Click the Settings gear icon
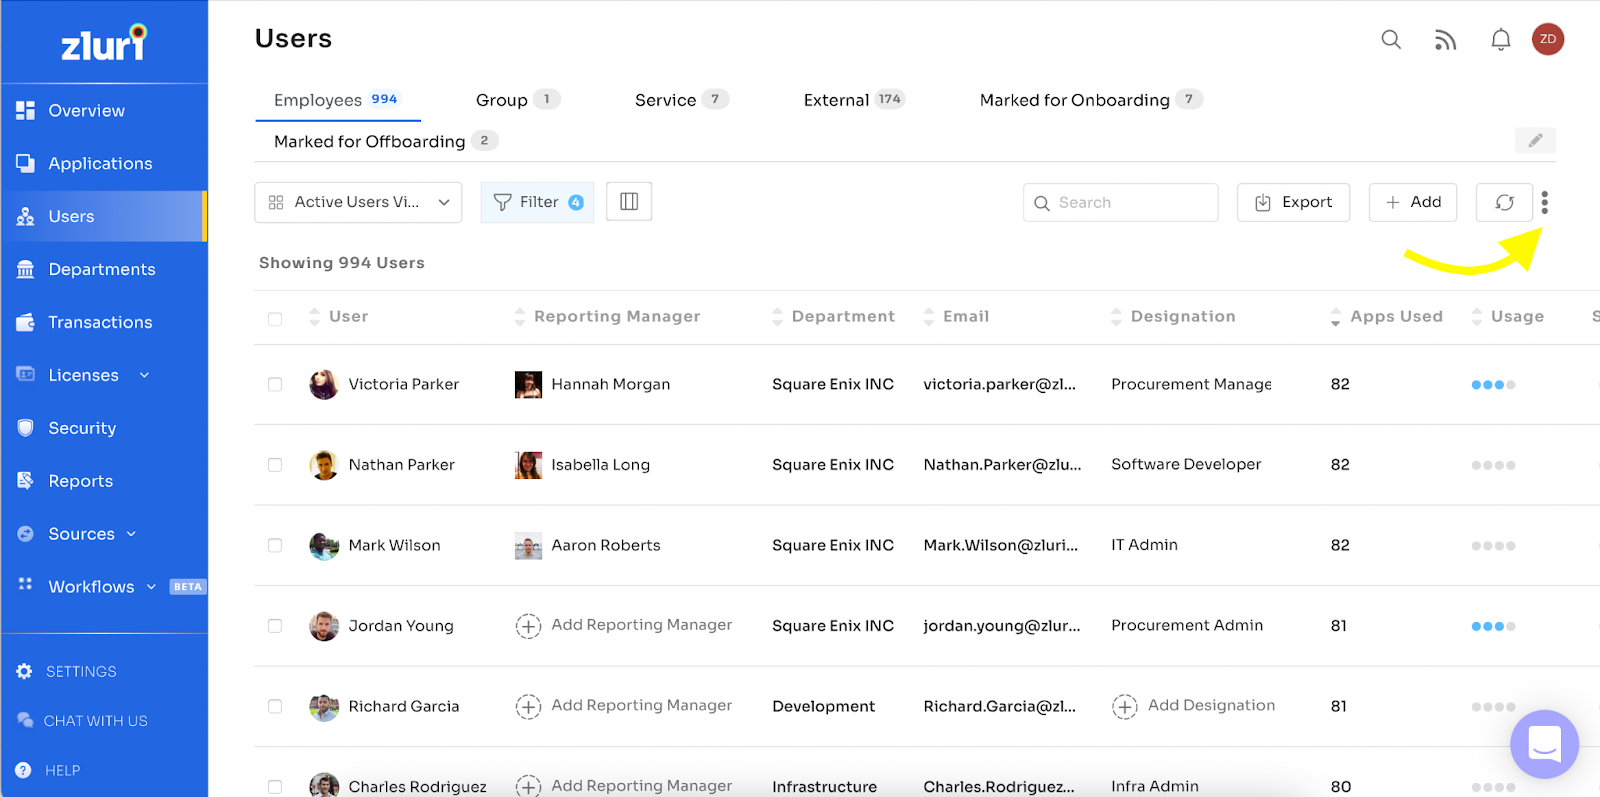This screenshot has height=797, width=1600. [x=25, y=671]
